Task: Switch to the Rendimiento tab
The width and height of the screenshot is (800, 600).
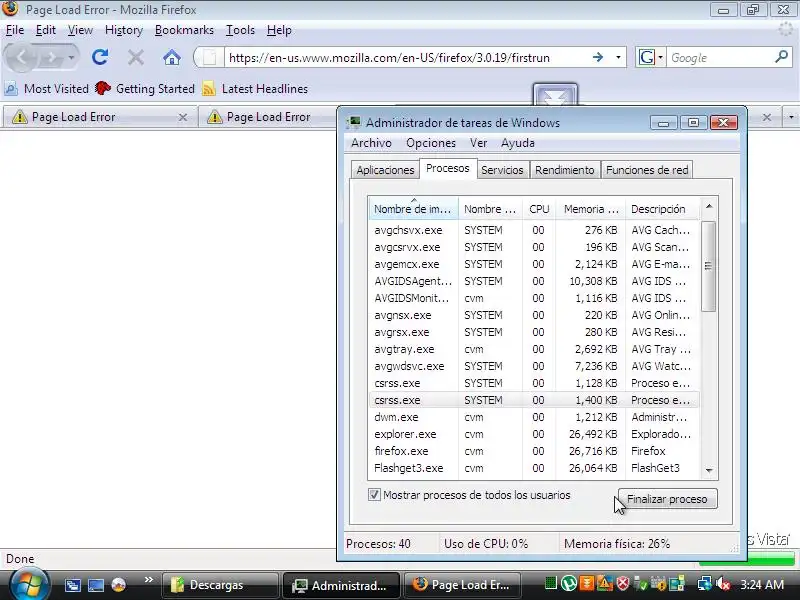Action: [x=564, y=170]
